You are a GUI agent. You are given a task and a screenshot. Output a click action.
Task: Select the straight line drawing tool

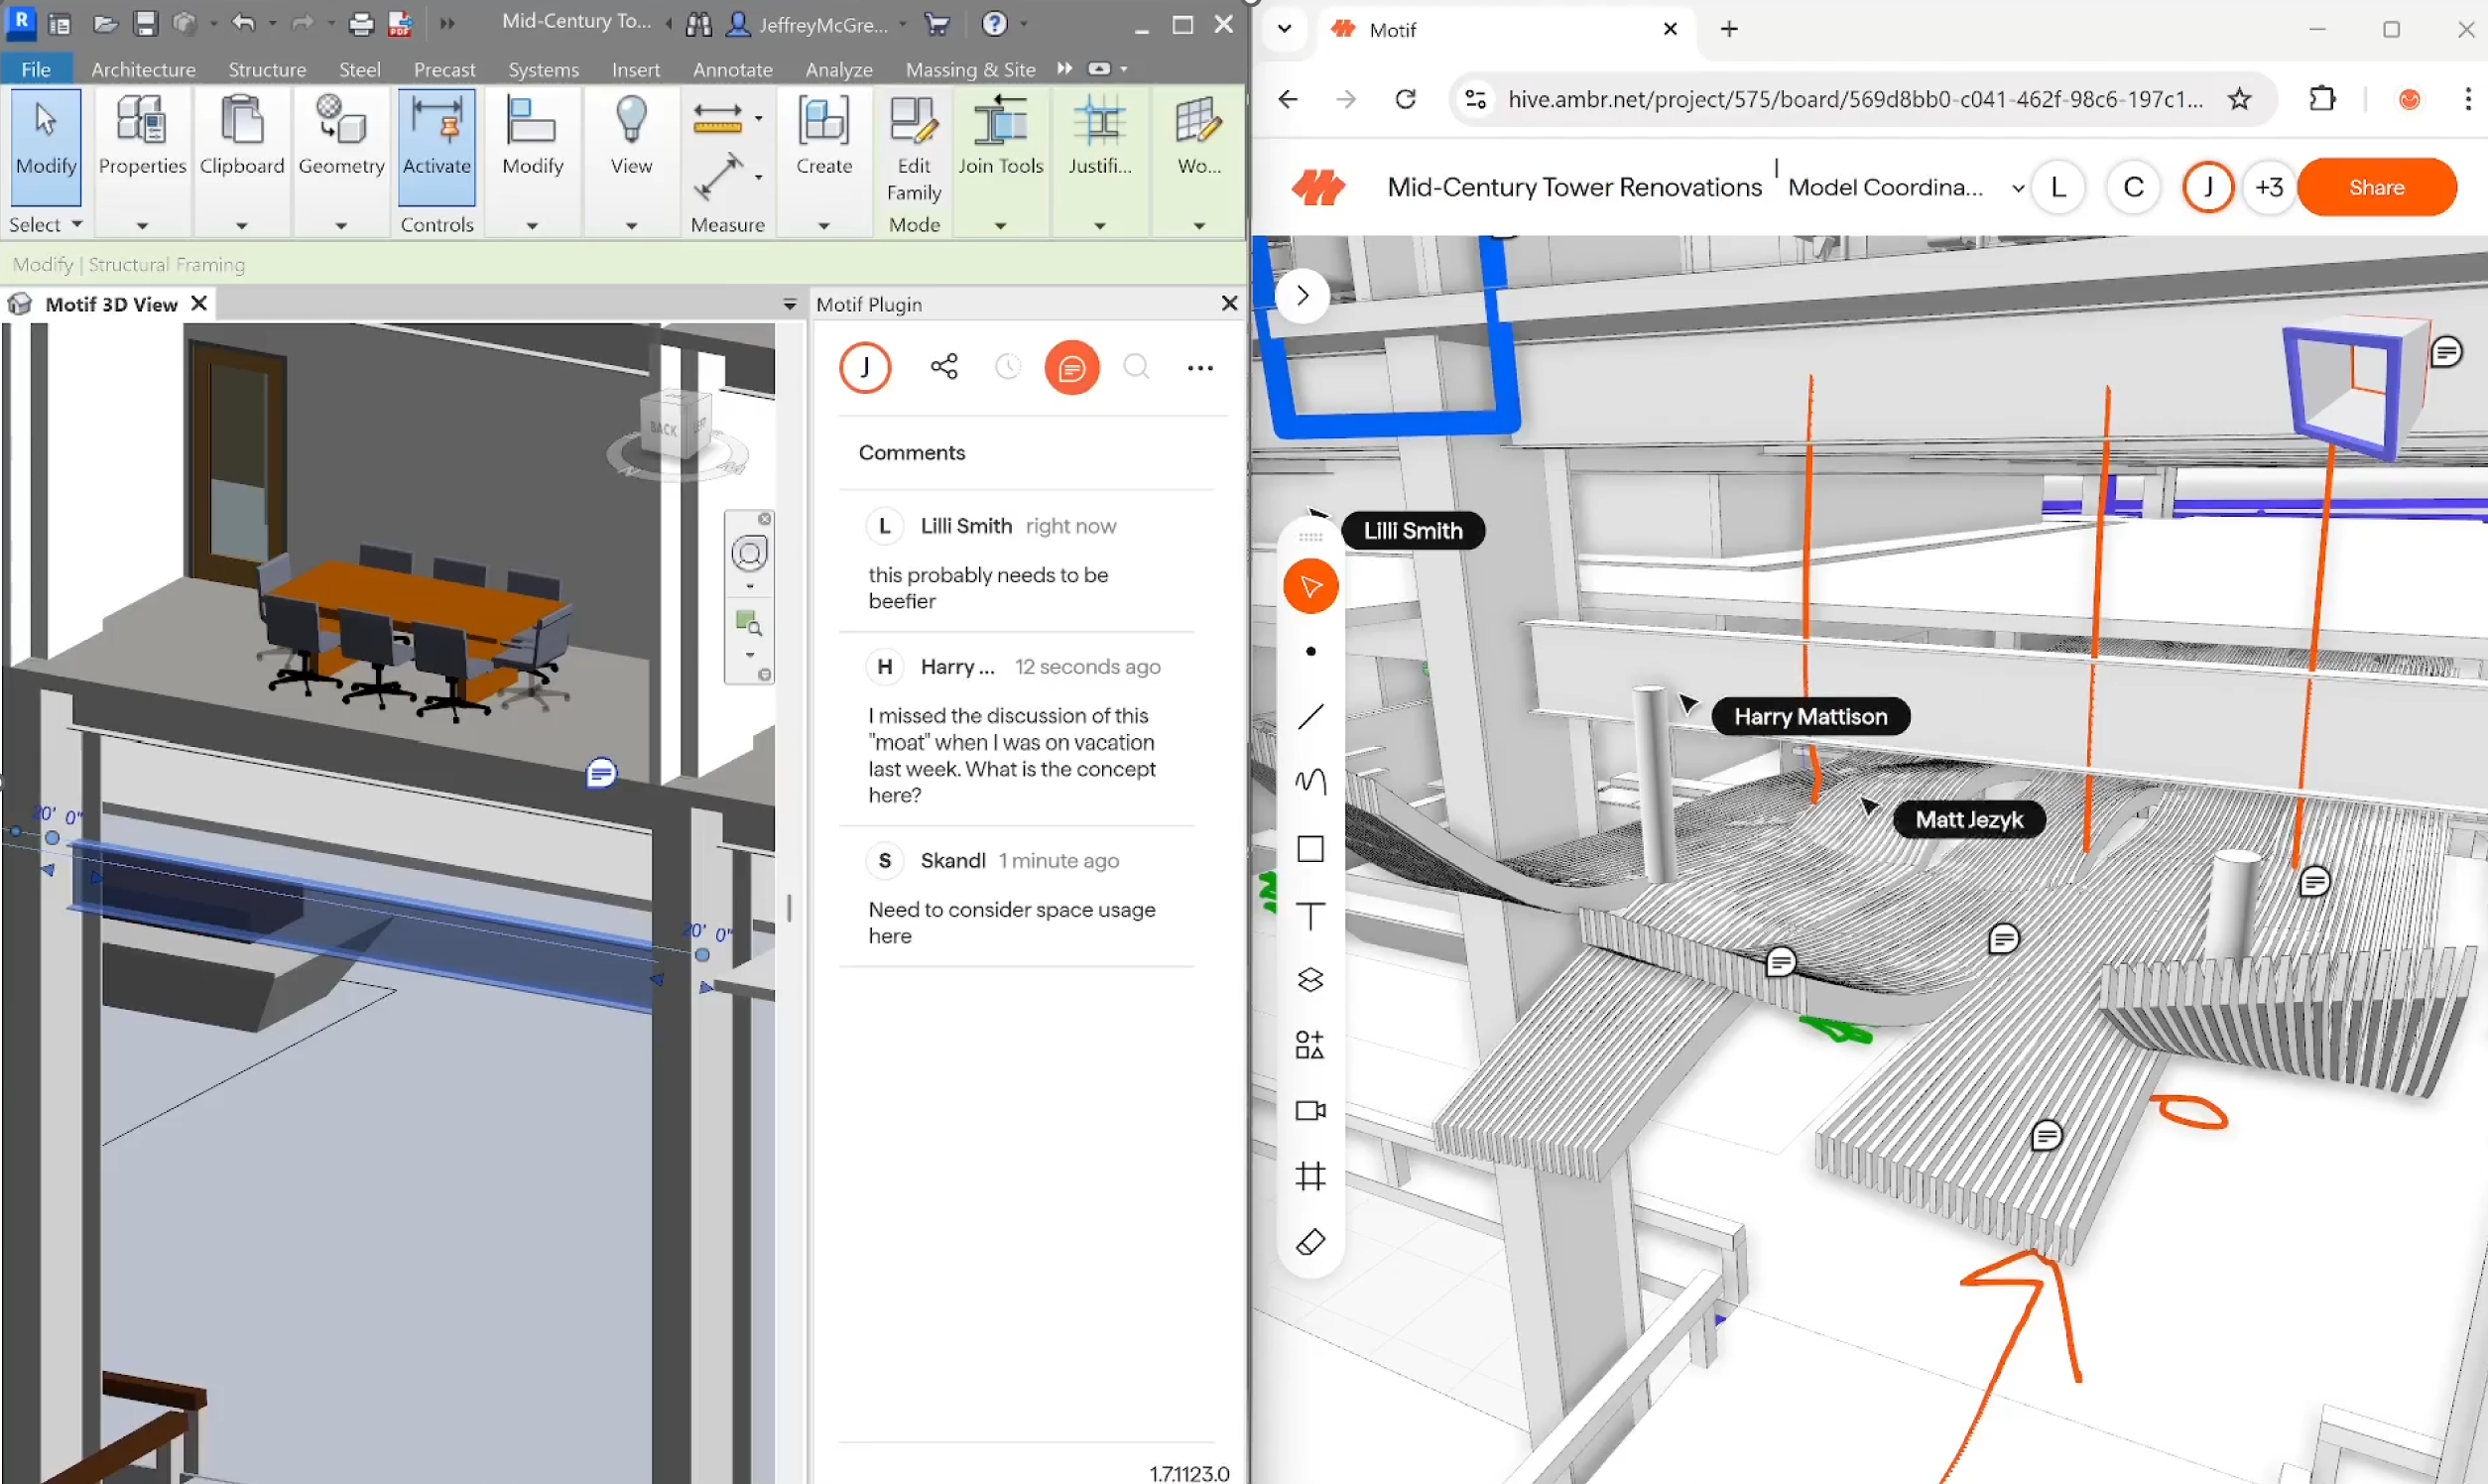click(1310, 716)
